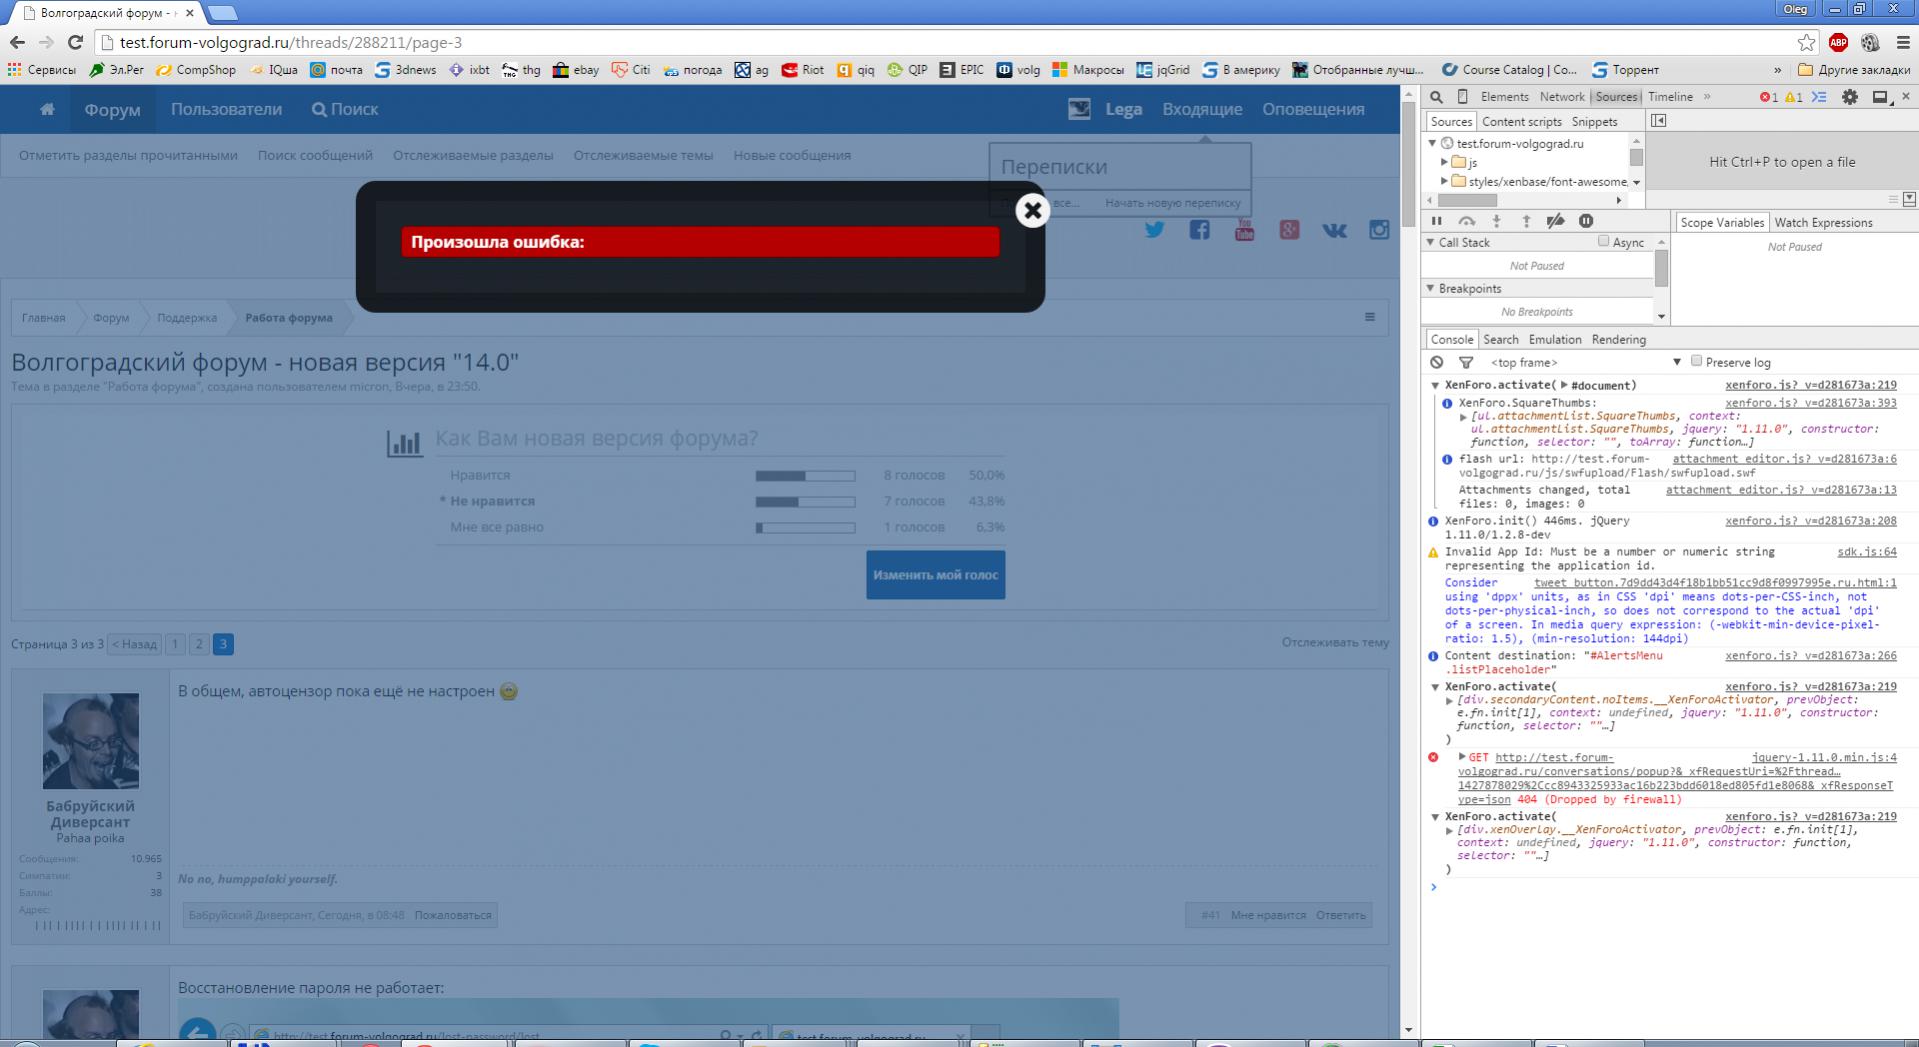
Task: Deactivate breakpoints icon in debugger toolbar
Action: [x=1555, y=221]
